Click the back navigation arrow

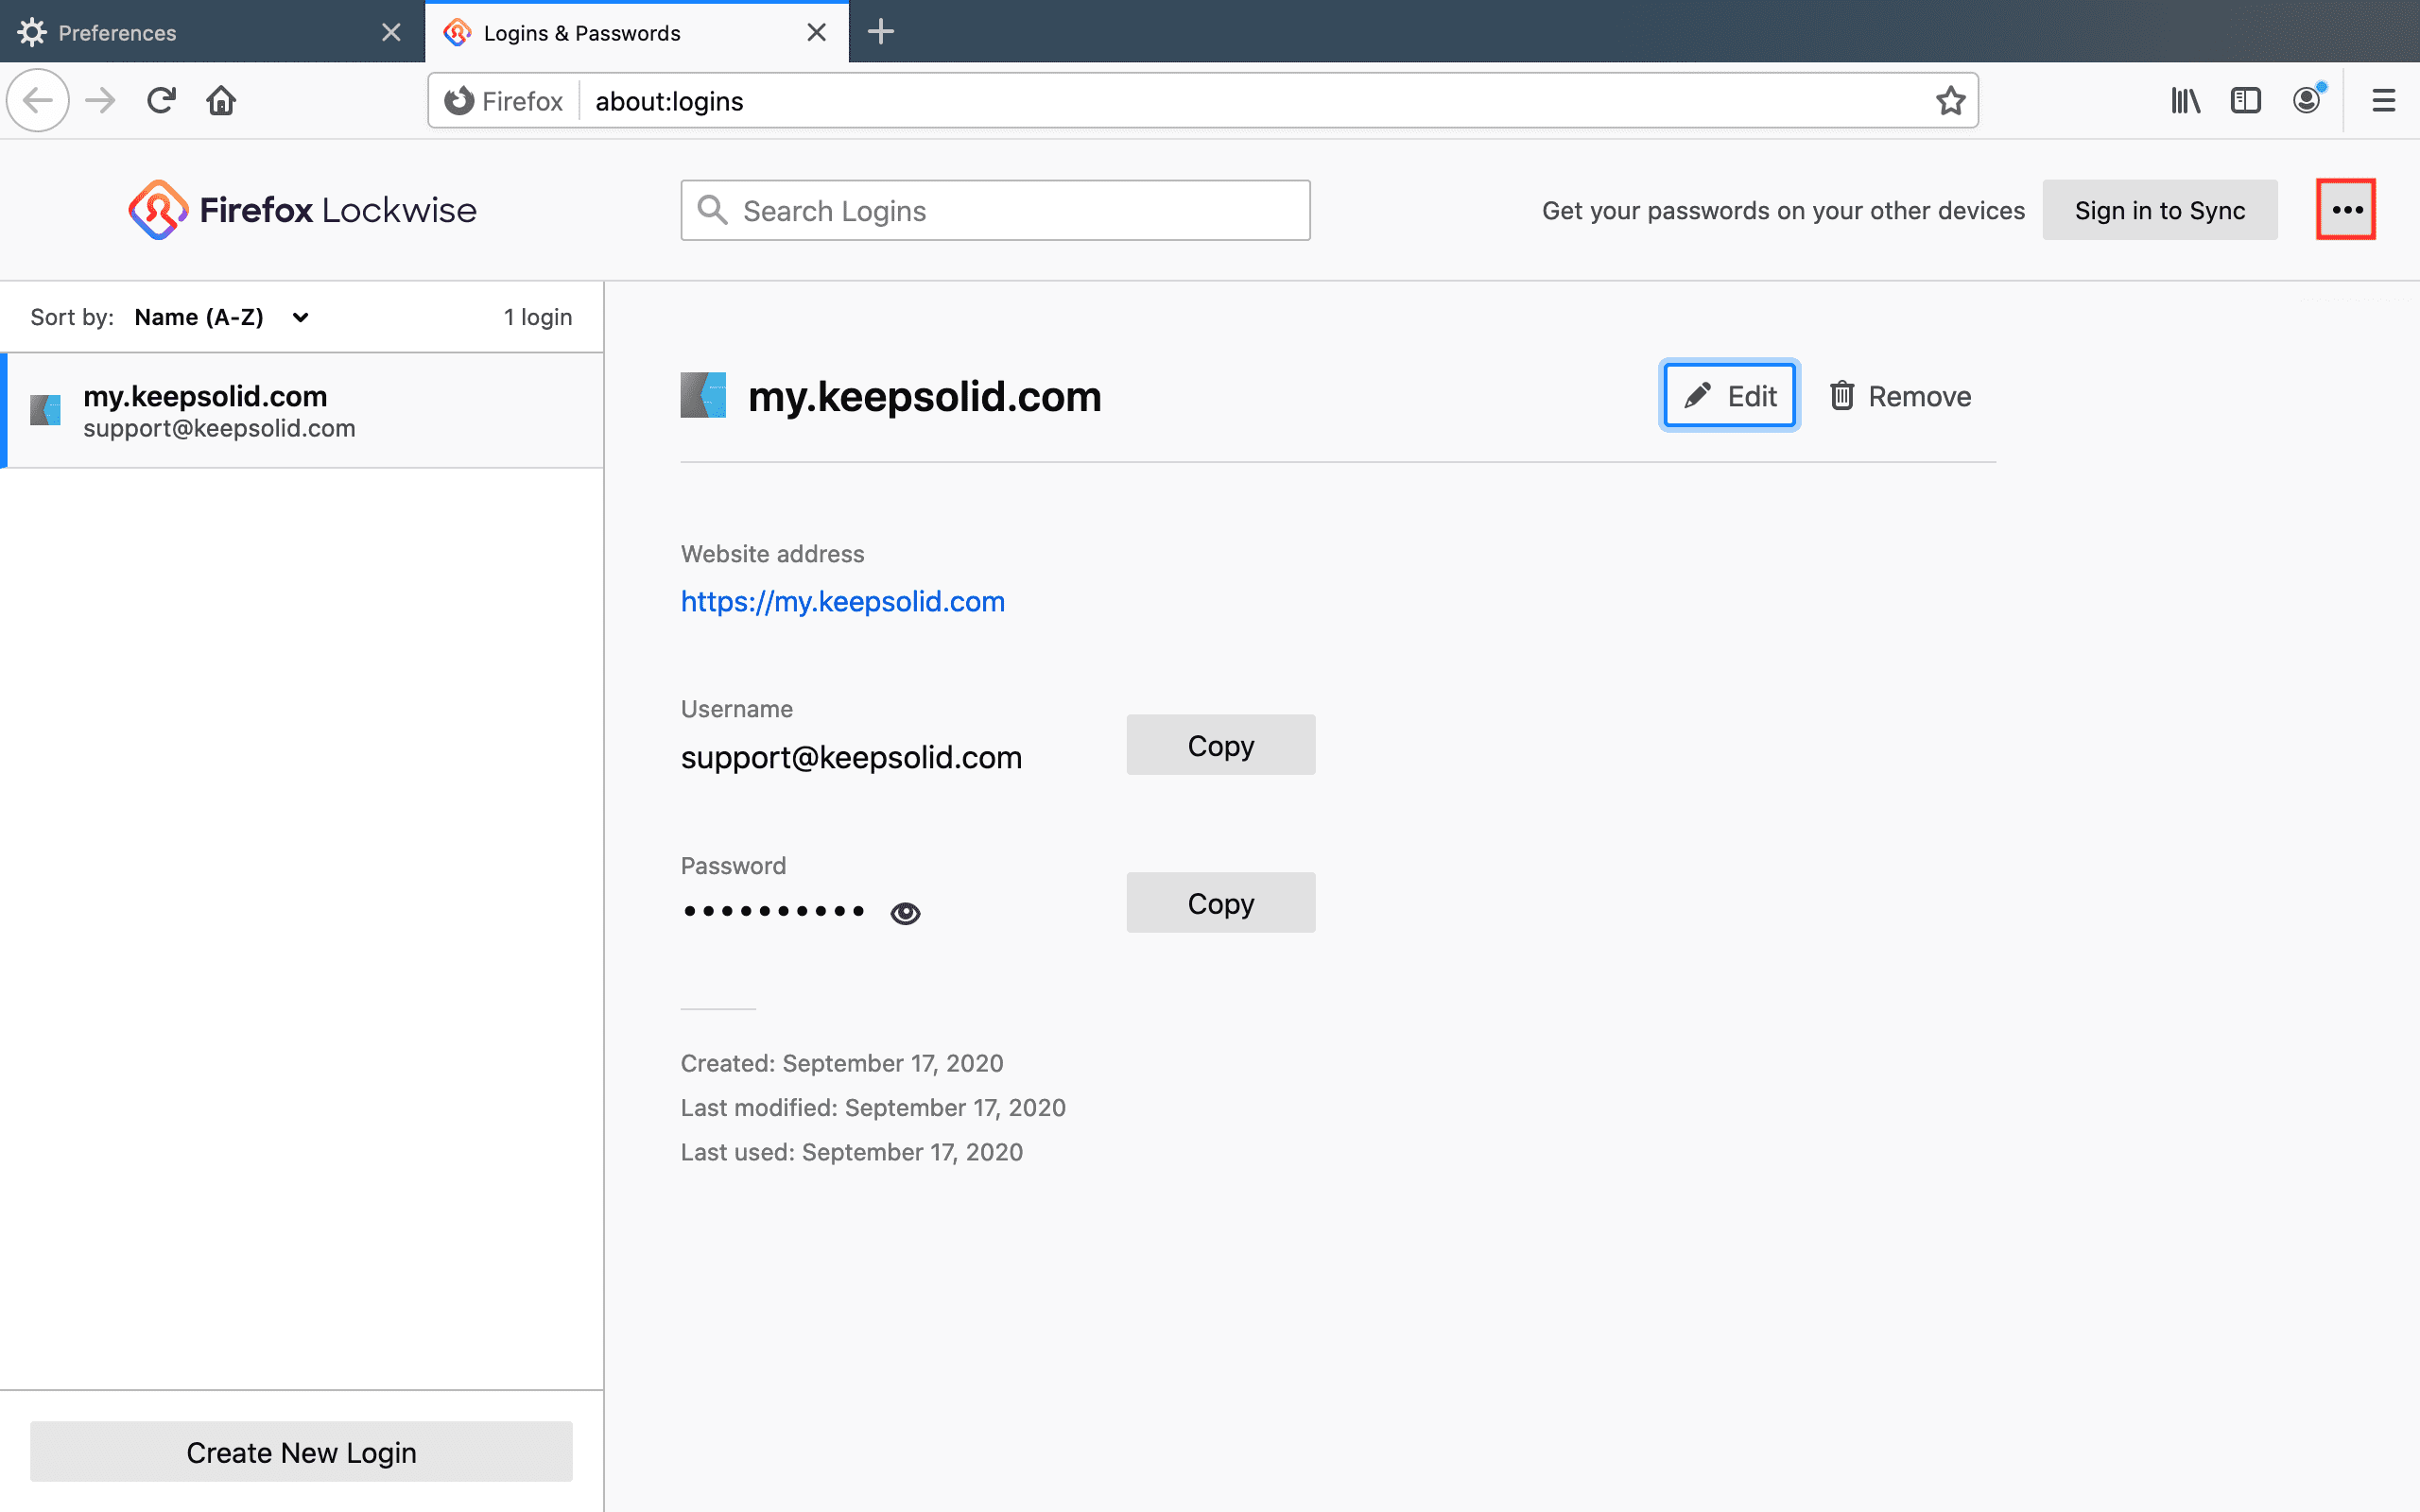coord(37,100)
